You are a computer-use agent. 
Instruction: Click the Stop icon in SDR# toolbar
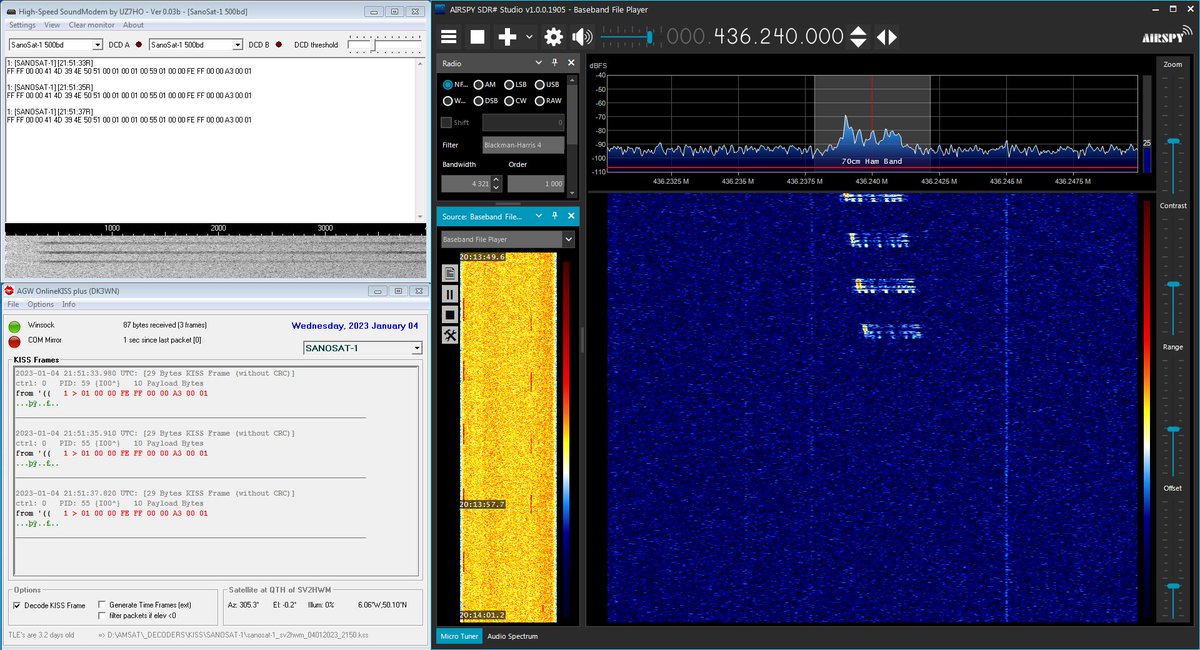[478, 36]
